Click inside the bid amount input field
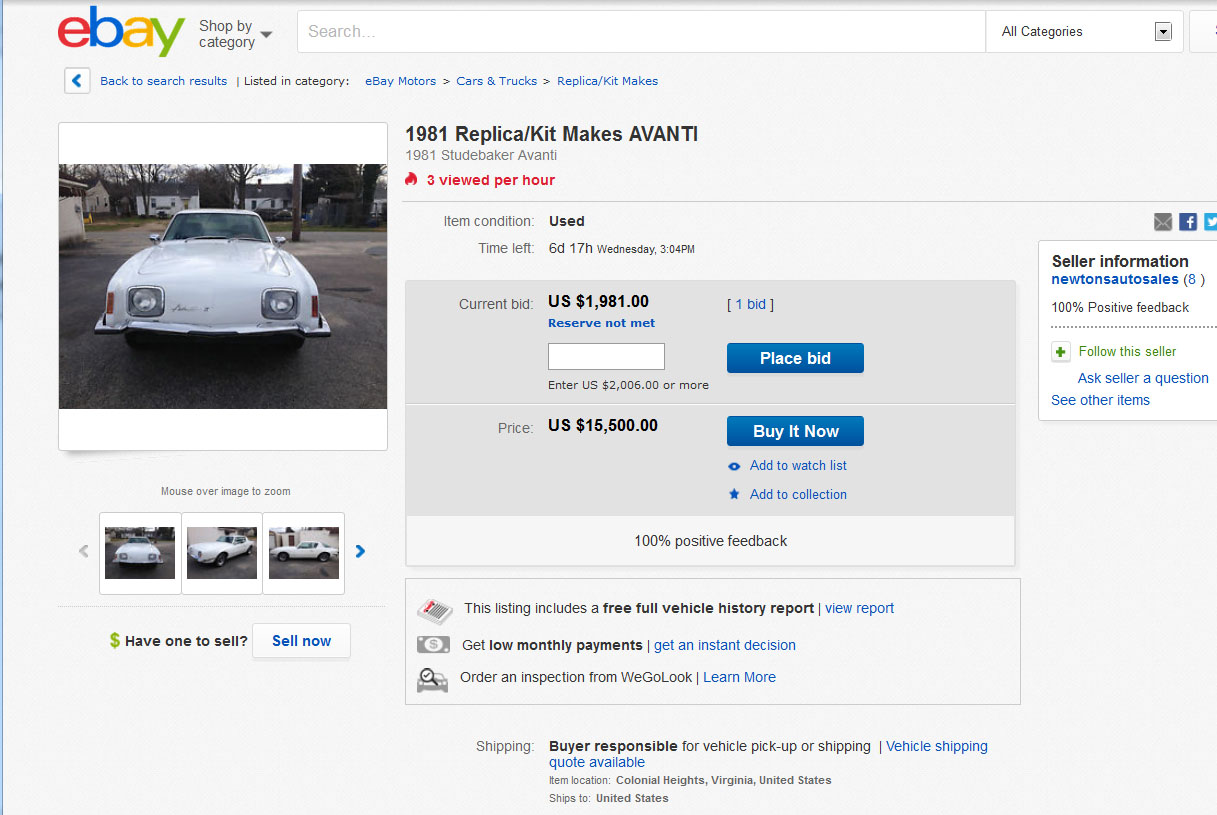Screen dimensions: 1217x815 (606, 357)
